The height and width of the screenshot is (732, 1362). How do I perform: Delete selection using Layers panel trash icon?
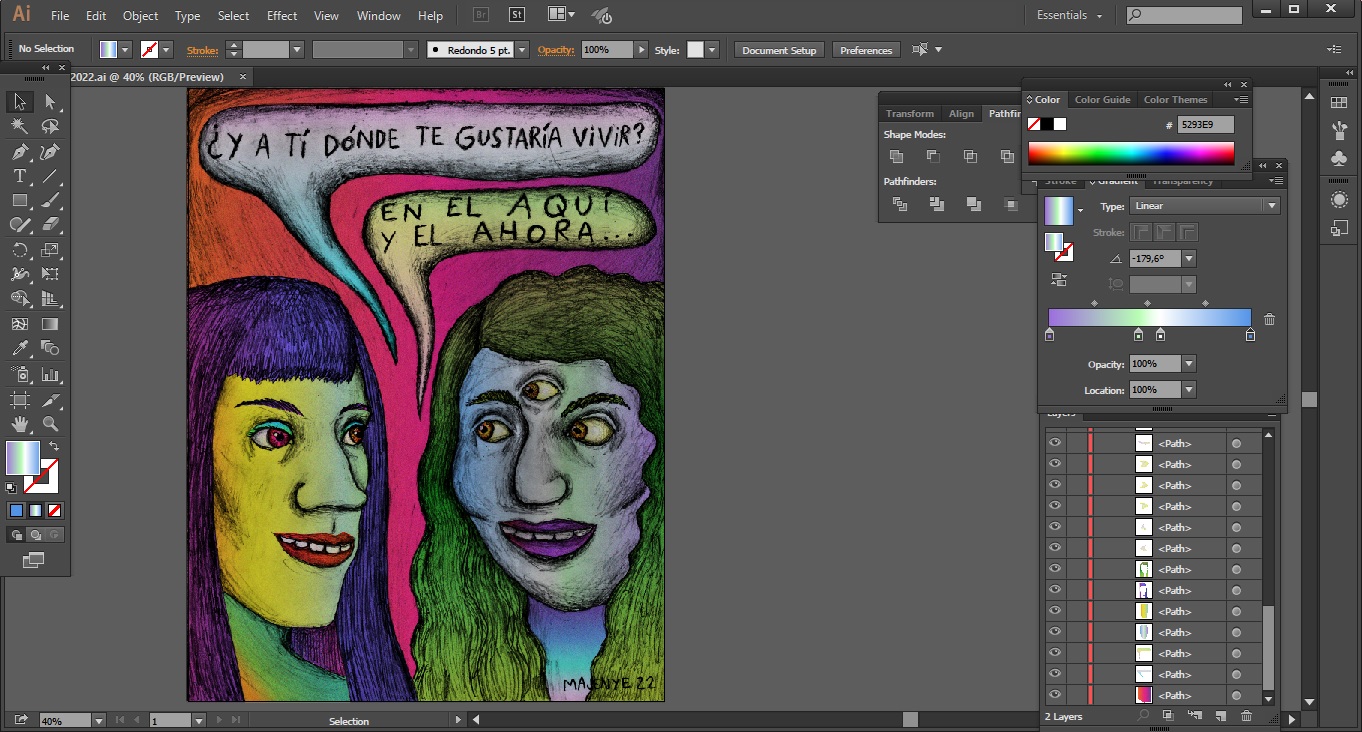point(1246,716)
